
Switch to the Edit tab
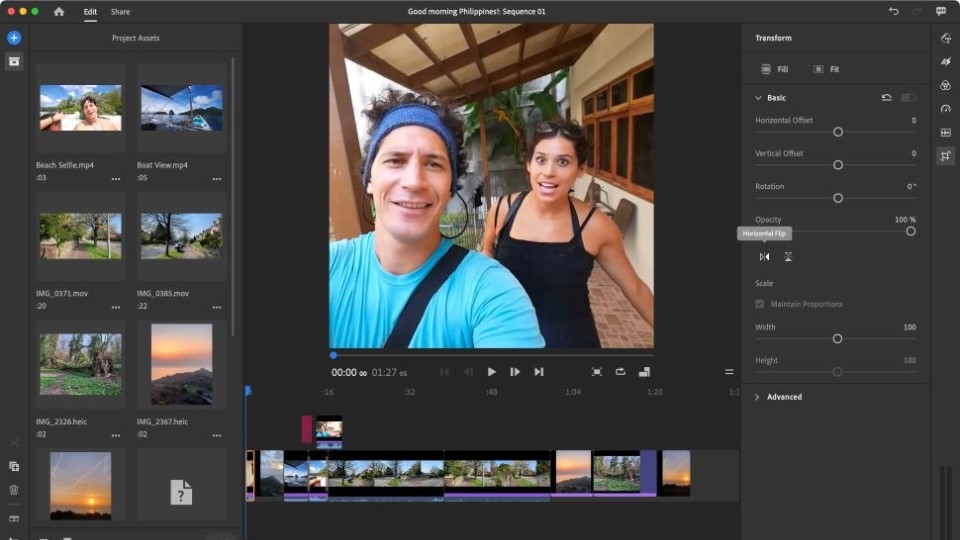click(90, 12)
